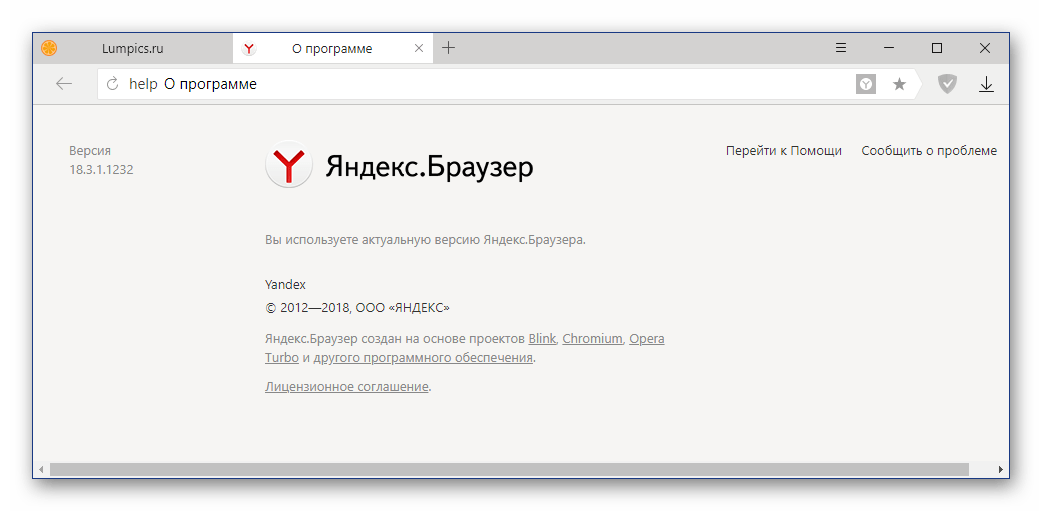The image size is (1042, 511).
Task: Click the Вы используете актуальную версию text
Action: click(425, 240)
